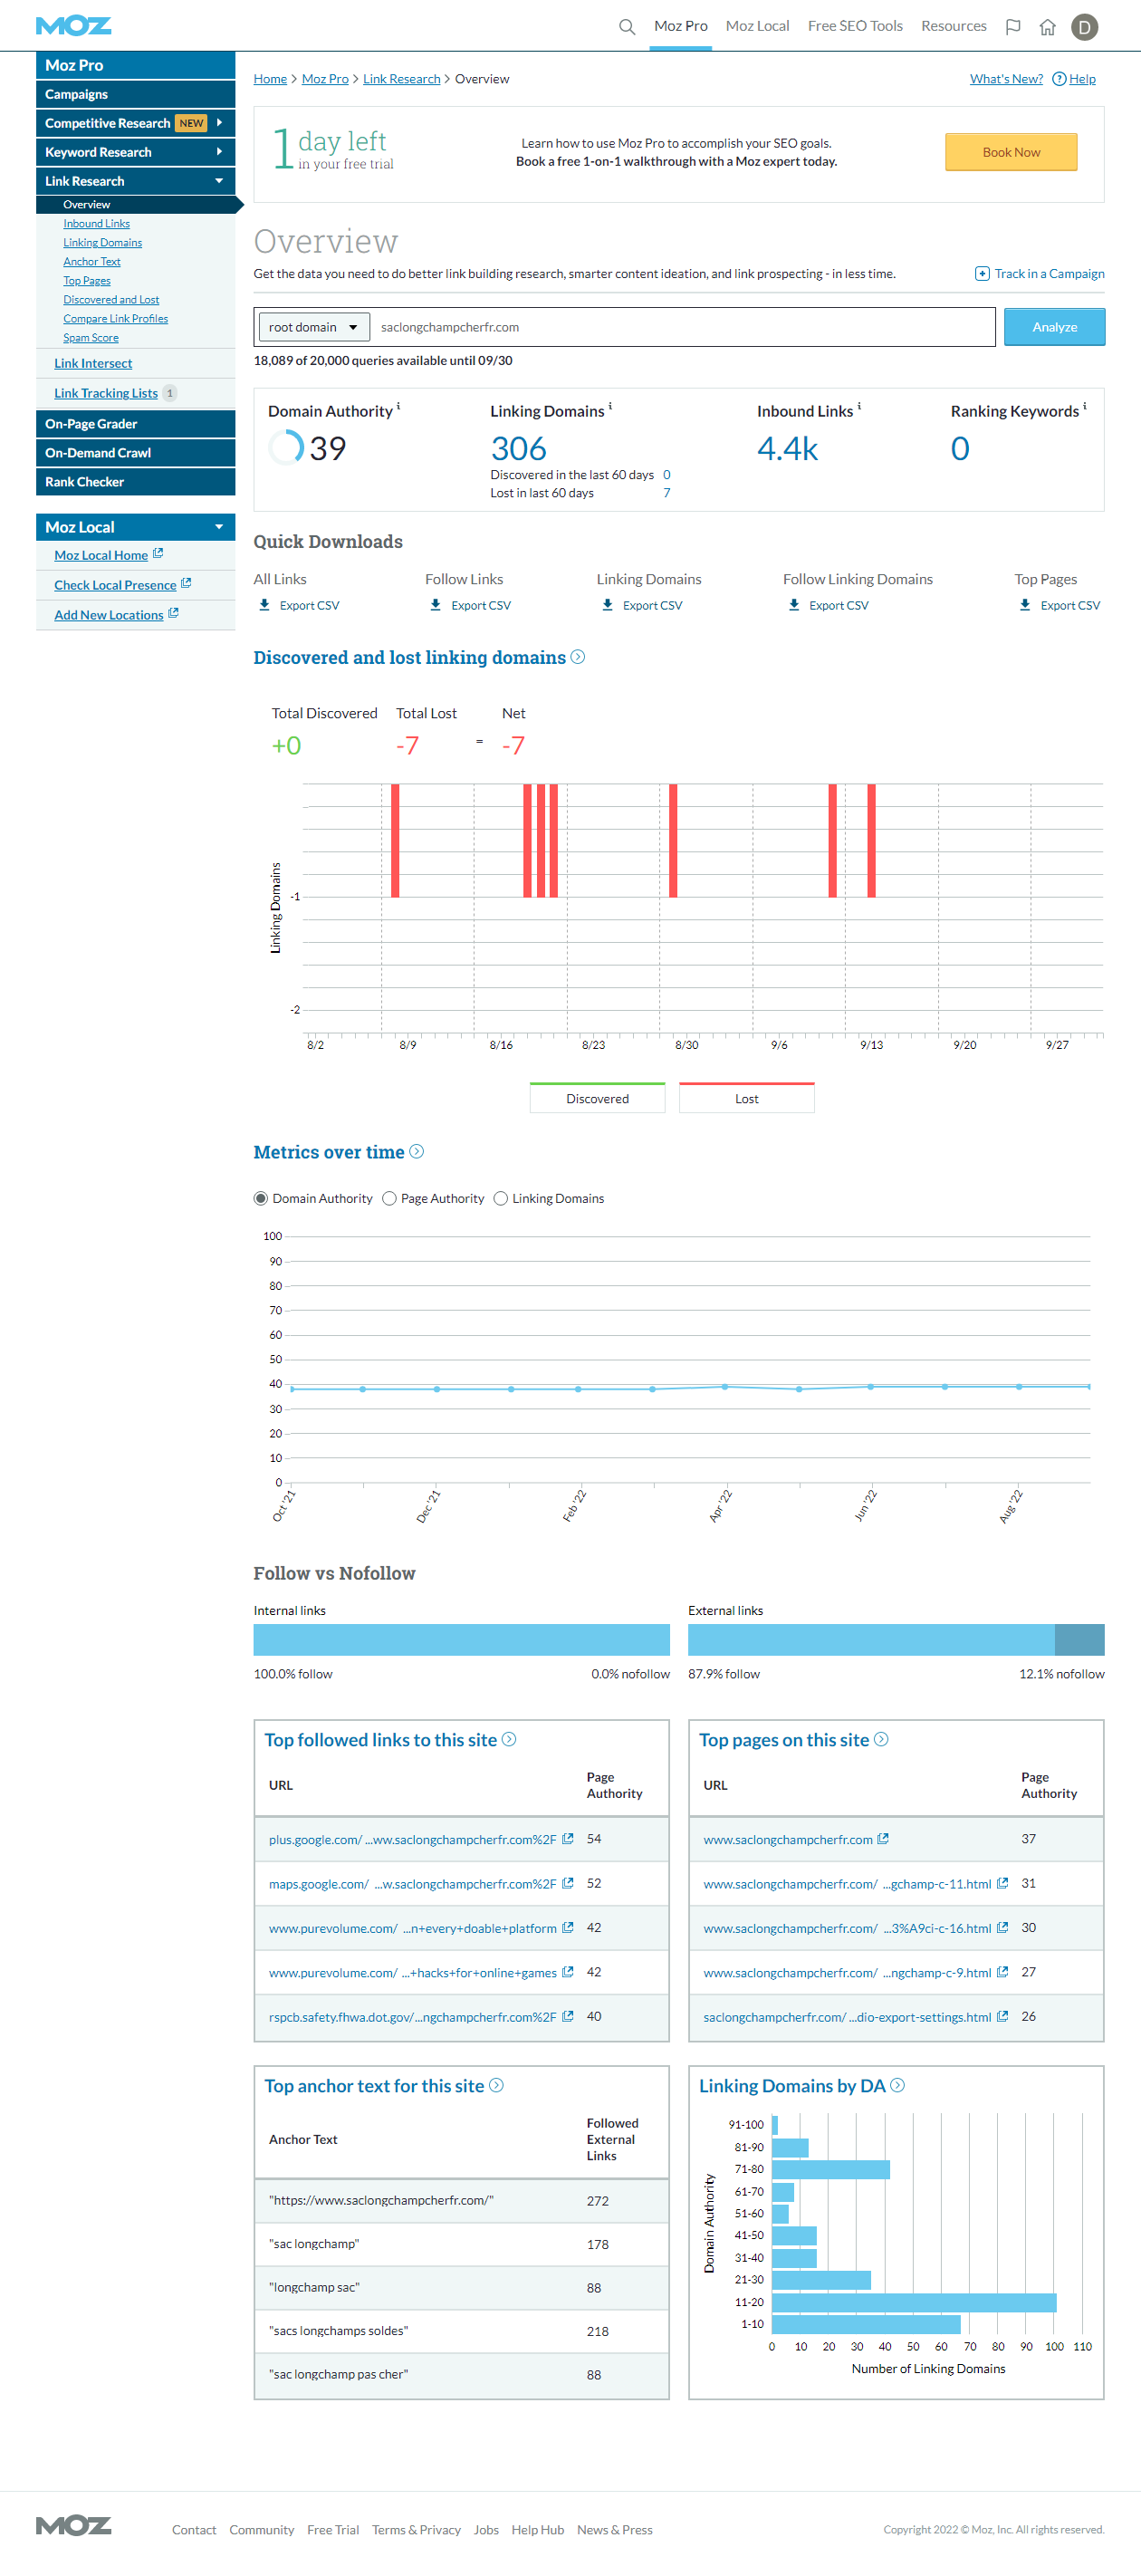Open the search magnifier icon
The width and height of the screenshot is (1141, 2576).
pos(627,27)
